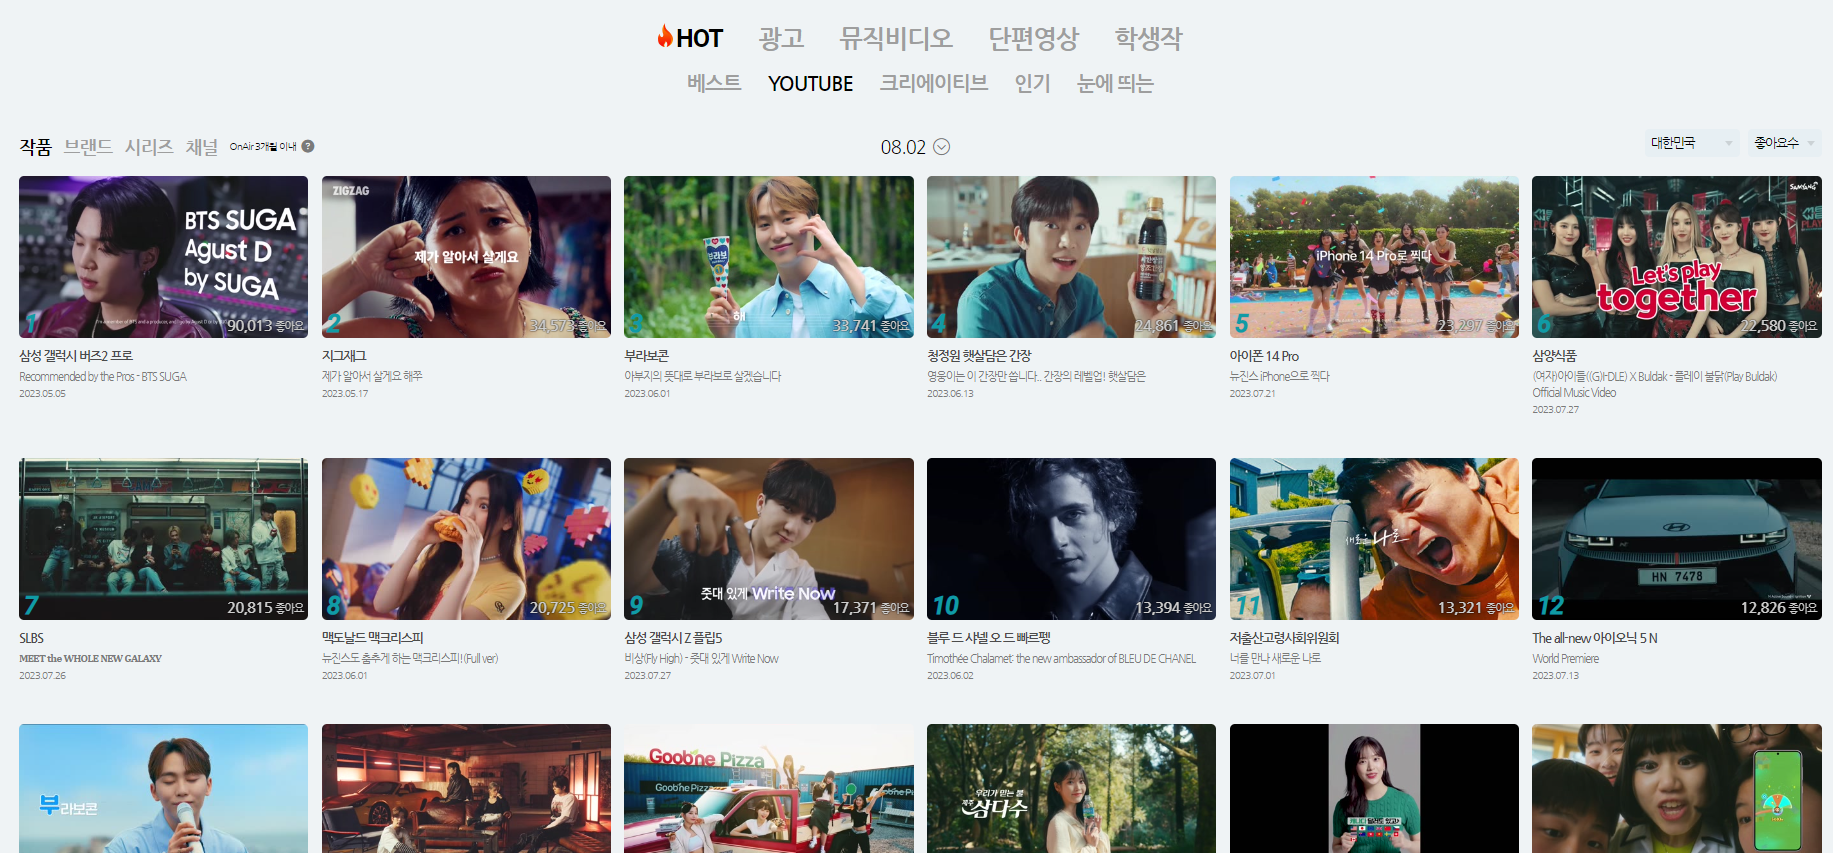Viewport: 1833px width, 853px height.
Task: Open the 대한민국 country dropdown
Action: pyautogui.click(x=1691, y=143)
